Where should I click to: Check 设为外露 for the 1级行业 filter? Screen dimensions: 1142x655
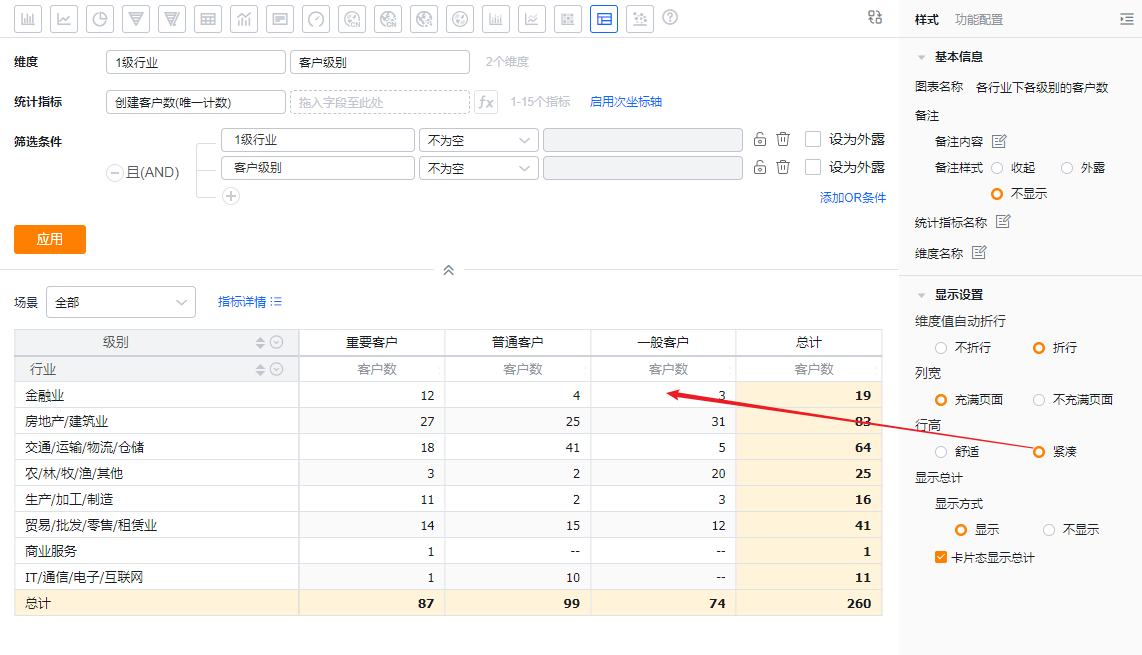[x=813, y=140]
